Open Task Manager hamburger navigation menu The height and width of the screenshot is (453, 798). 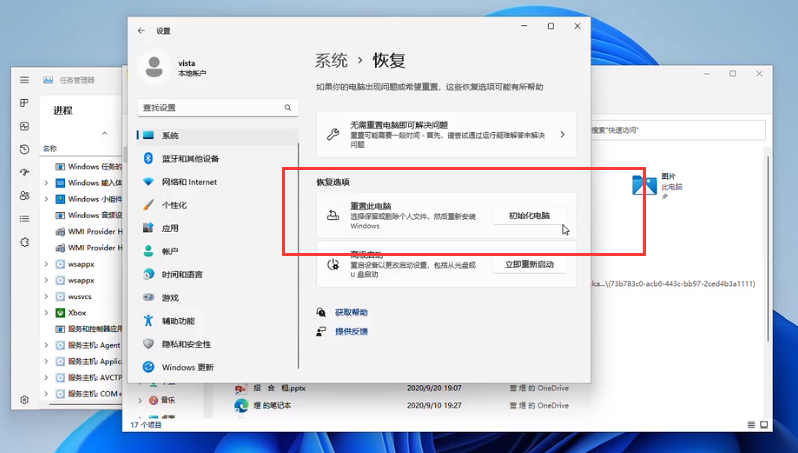24,103
